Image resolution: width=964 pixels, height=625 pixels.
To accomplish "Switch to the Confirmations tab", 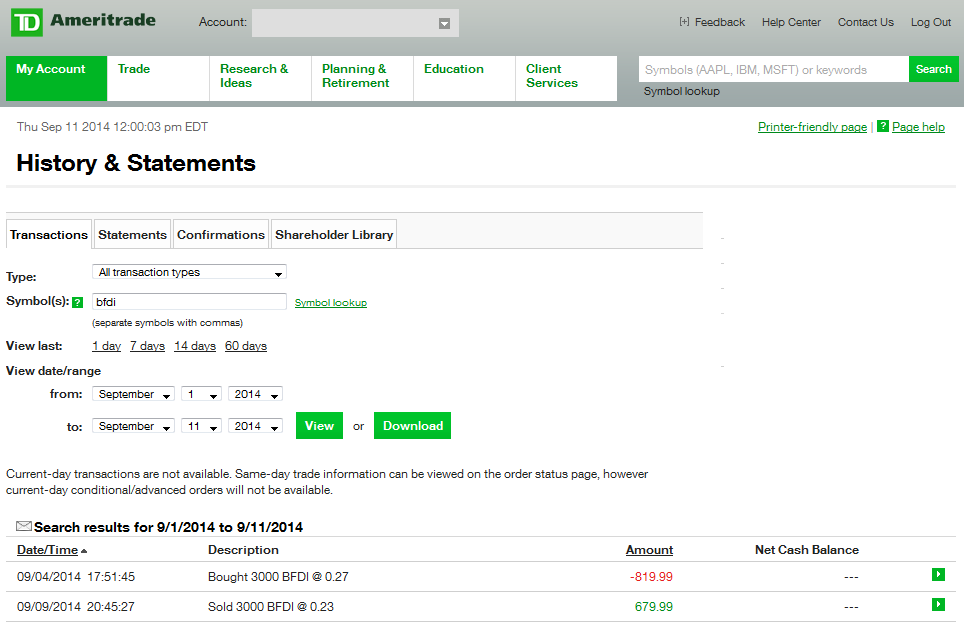I will point(221,235).
